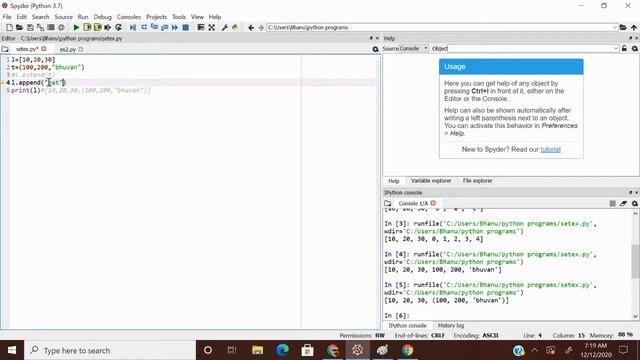The height and width of the screenshot is (360, 640).
Task: Select the setex.py editor tab
Action: 27,49
